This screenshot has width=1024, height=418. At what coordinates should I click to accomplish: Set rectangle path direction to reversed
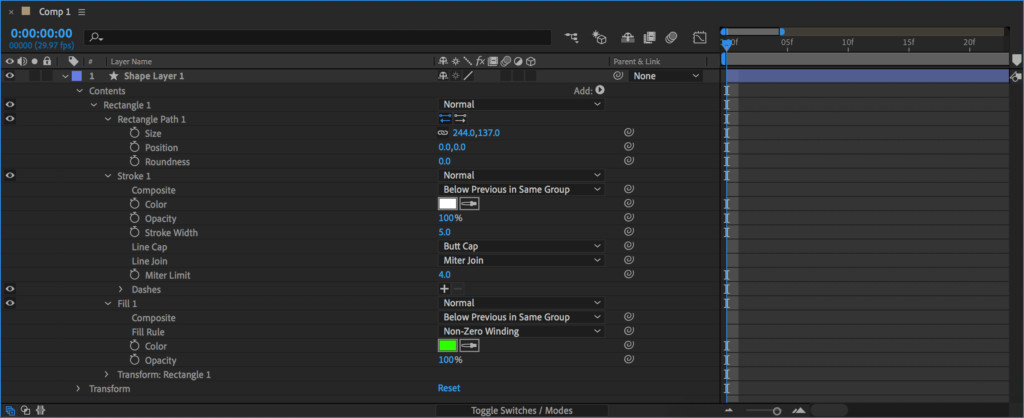click(x=460, y=118)
